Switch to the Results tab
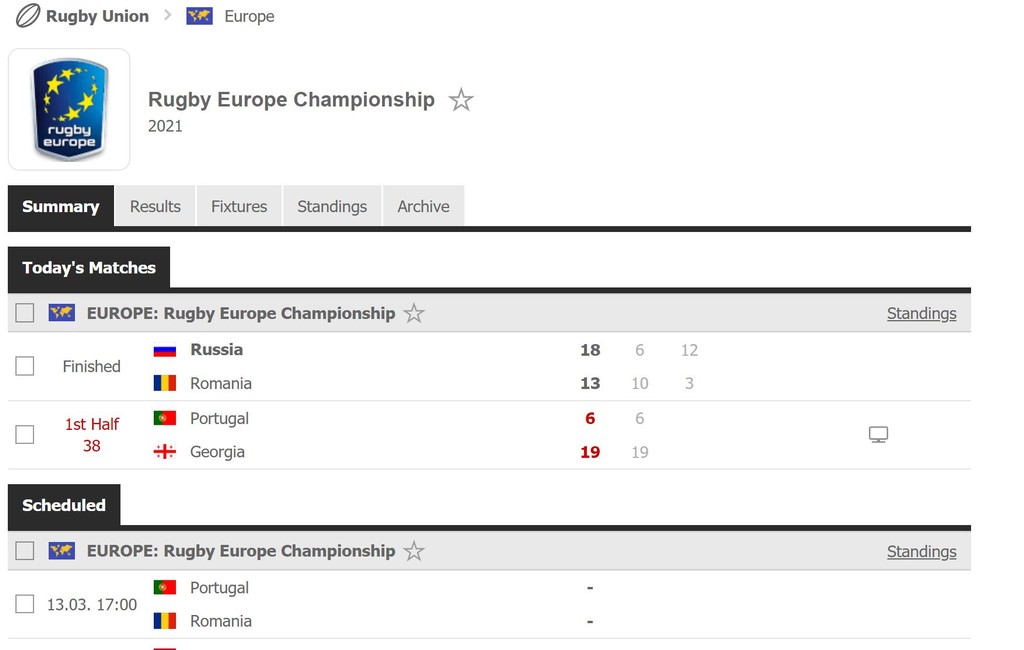1024x650 pixels. pyautogui.click(x=155, y=206)
